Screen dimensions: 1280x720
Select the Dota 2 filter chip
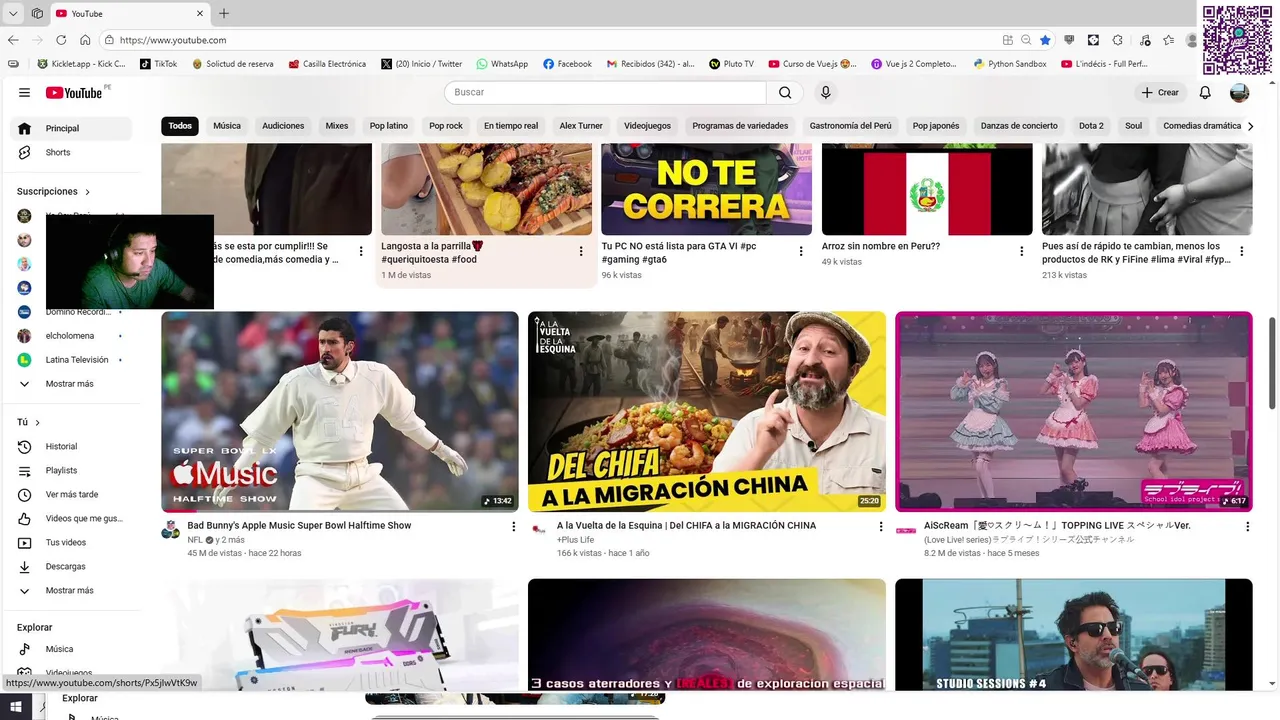1091,126
